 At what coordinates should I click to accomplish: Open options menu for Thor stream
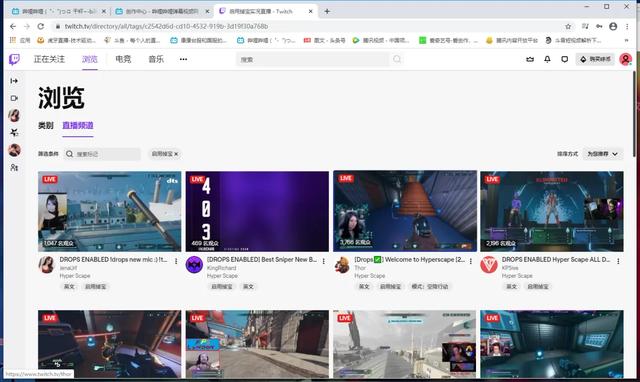pyautogui.click(x=471, y=261)
